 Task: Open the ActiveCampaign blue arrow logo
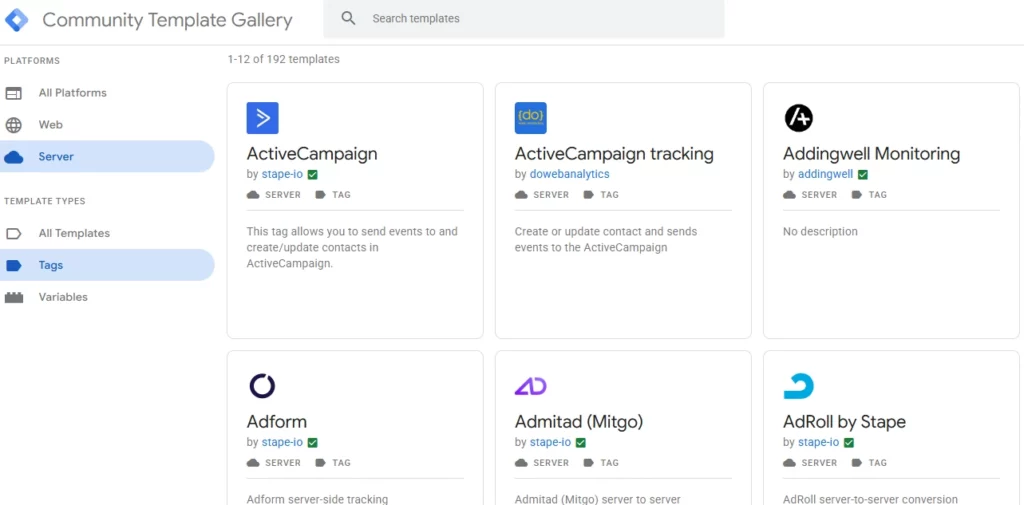pos(263,118)
